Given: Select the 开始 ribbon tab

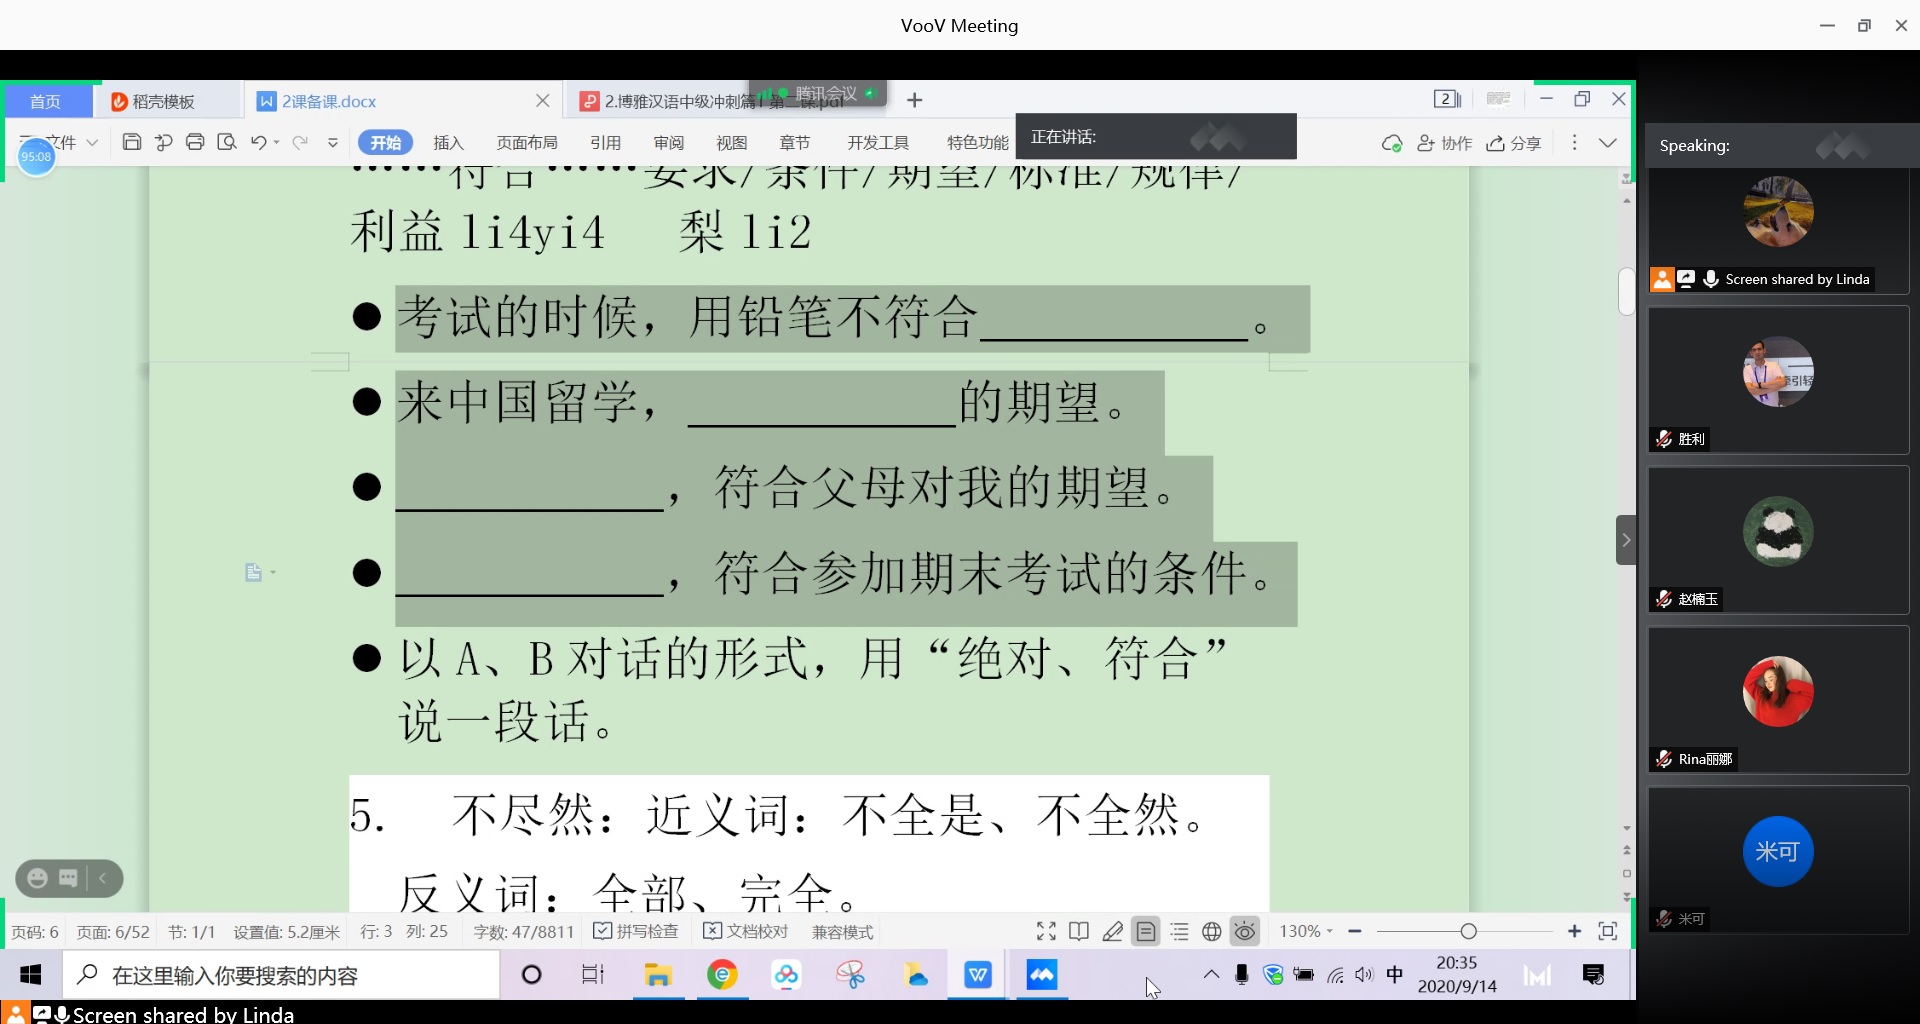Looking at the screenshot, I should (x=385, y=142).
